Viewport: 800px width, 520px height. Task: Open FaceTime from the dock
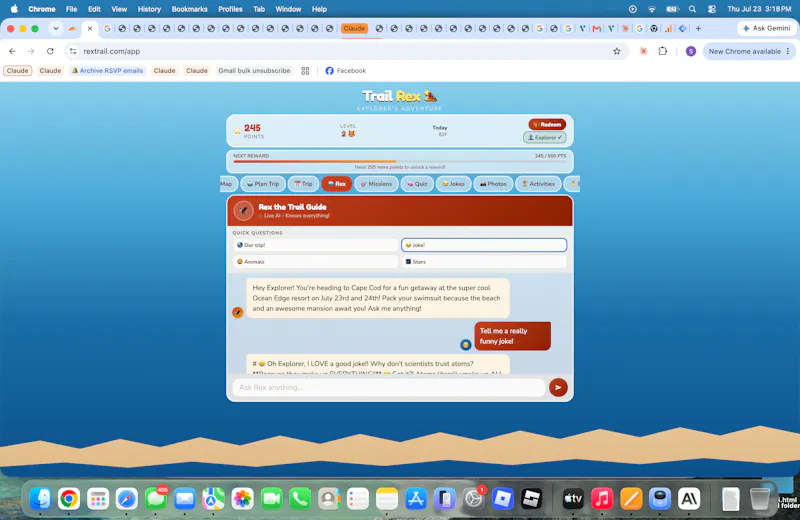pos(271,499)
